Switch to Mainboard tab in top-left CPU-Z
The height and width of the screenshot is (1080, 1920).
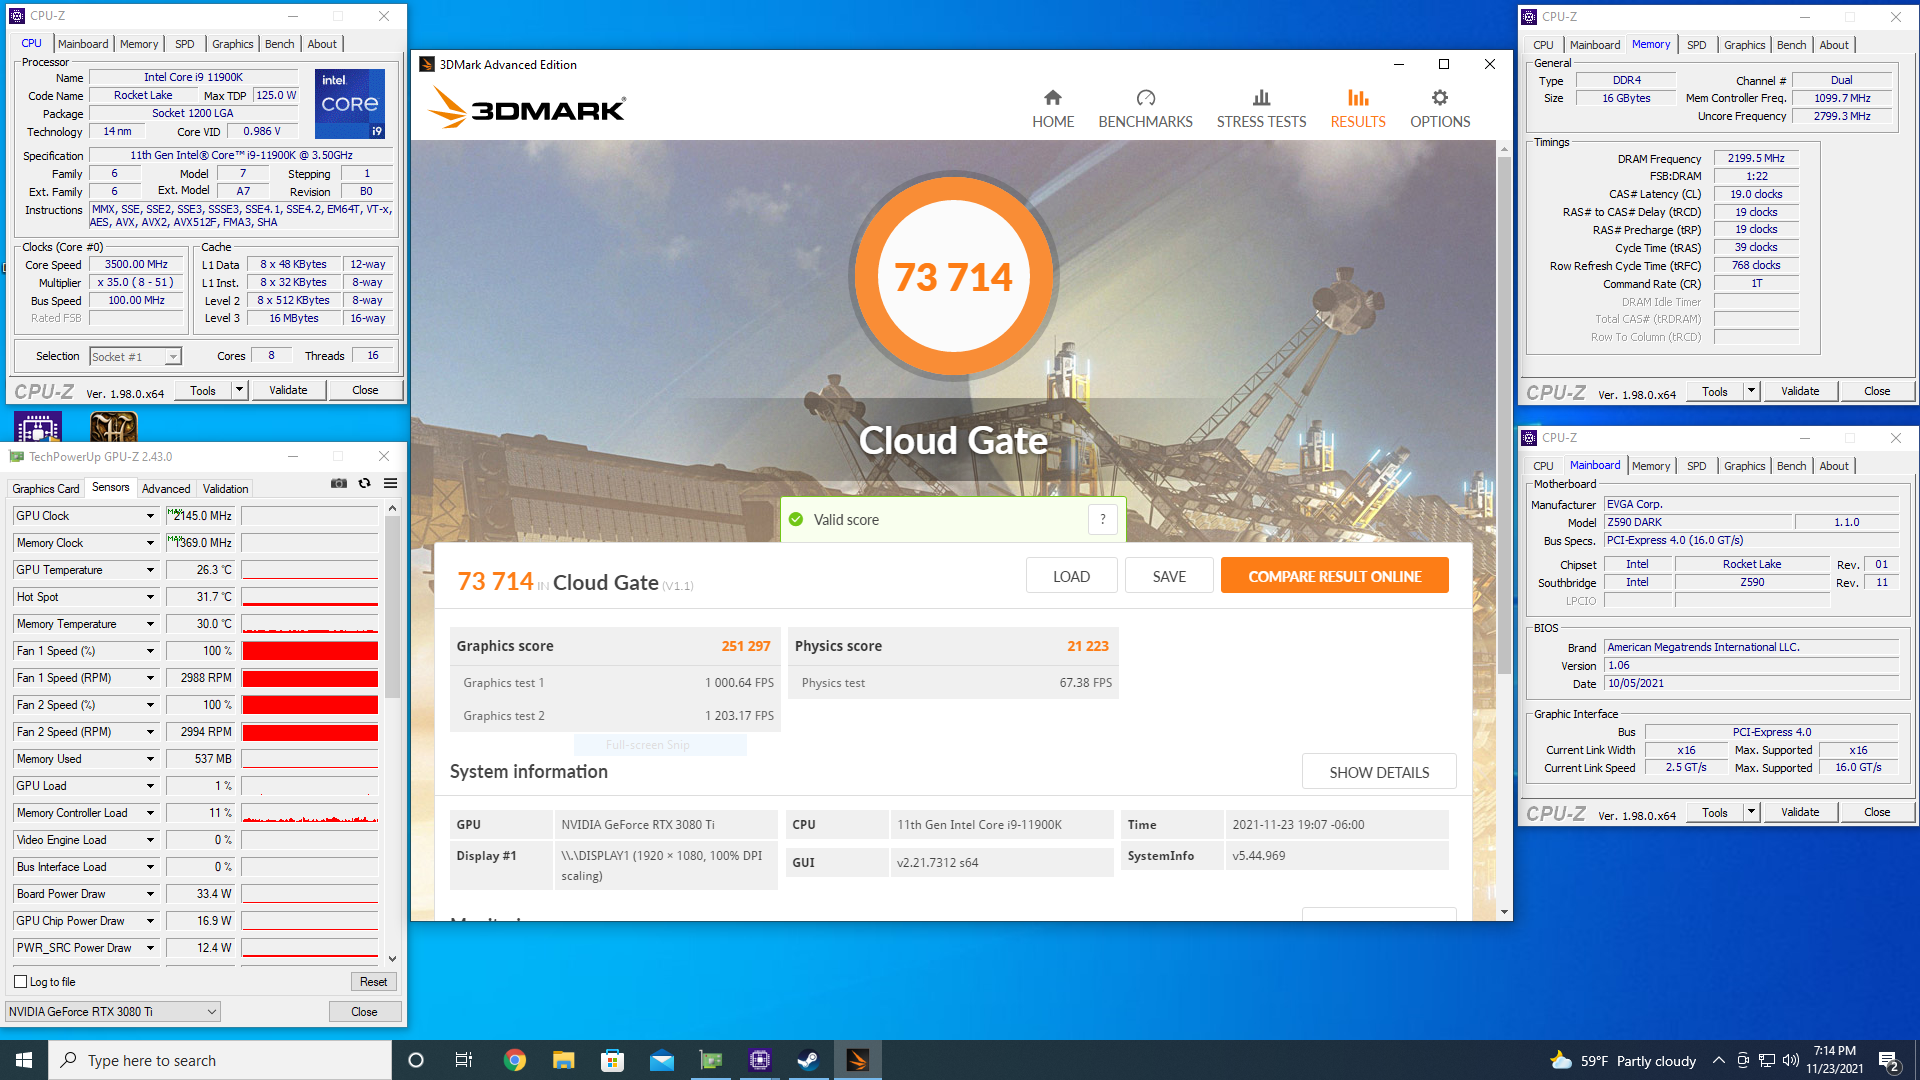83,44
